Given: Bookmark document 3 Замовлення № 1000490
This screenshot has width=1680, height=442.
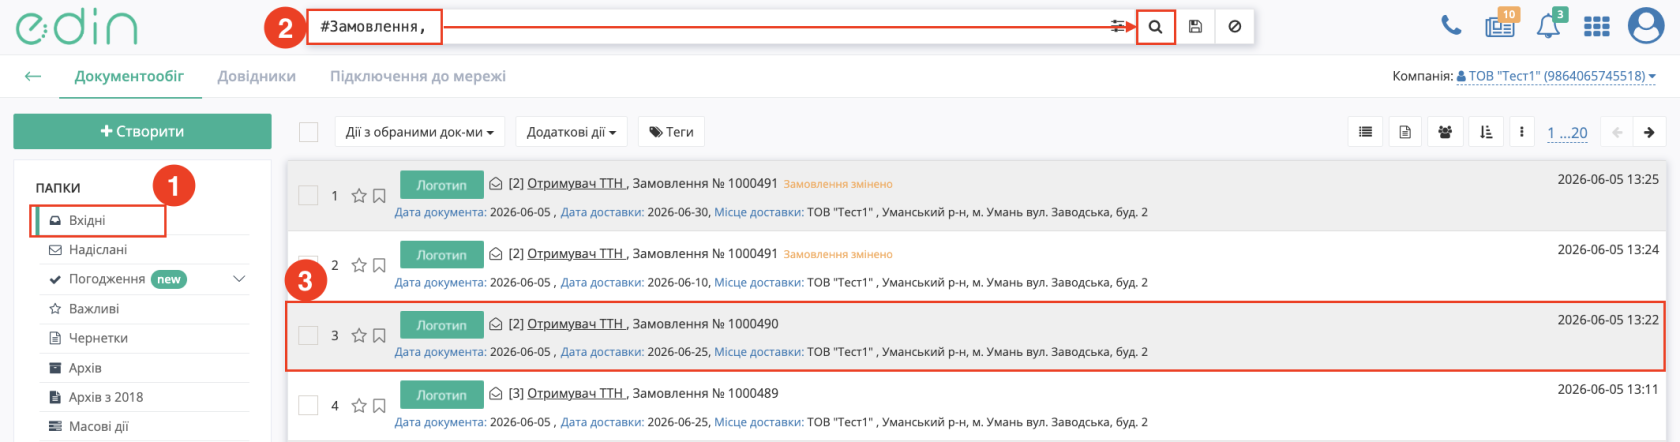Looking at the screenshot, I should 379,336.
